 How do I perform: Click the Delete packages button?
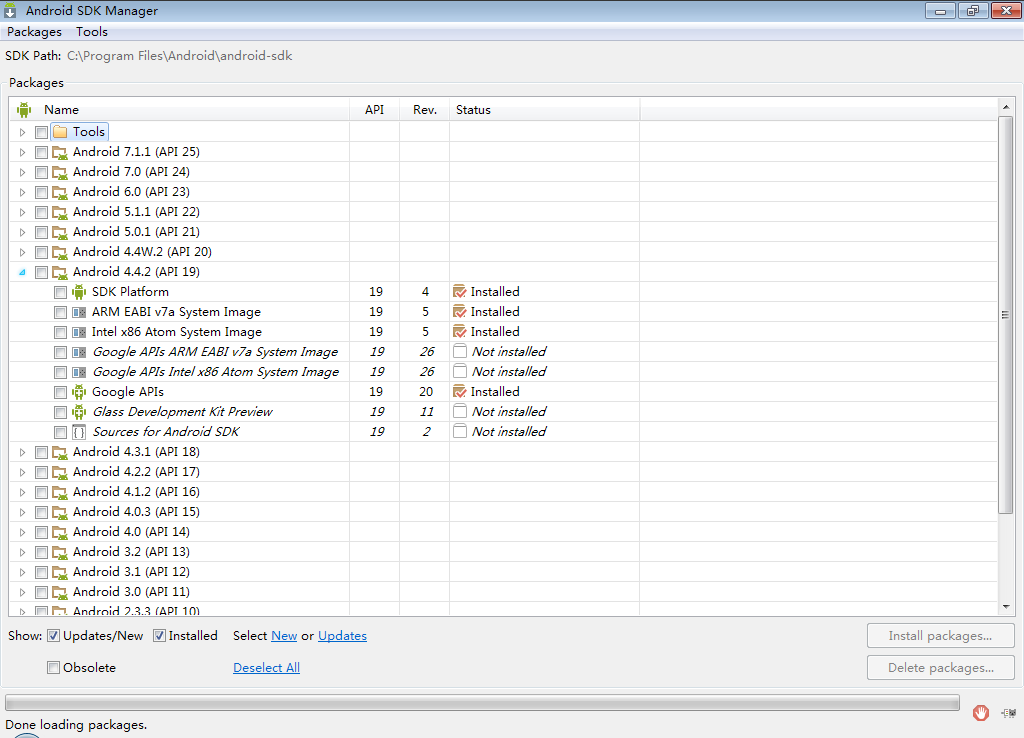940,667
